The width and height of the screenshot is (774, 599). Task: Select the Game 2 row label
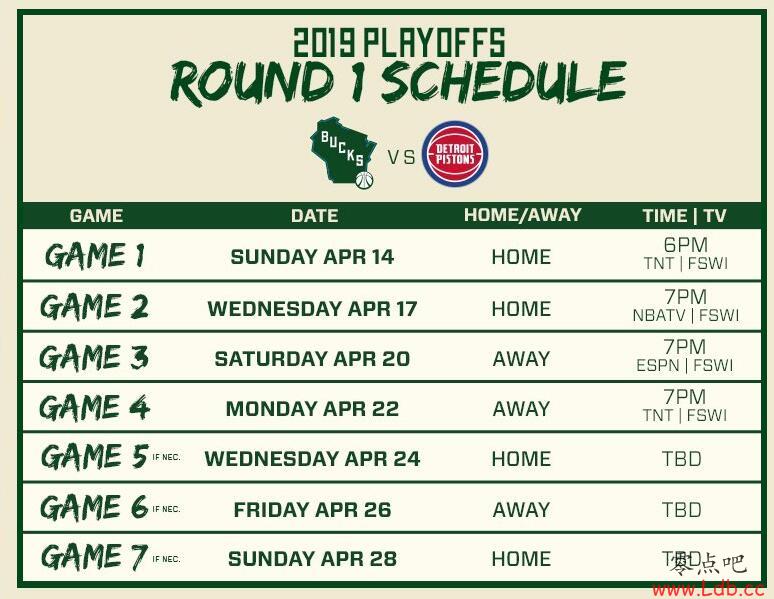(x=94, y=307)
